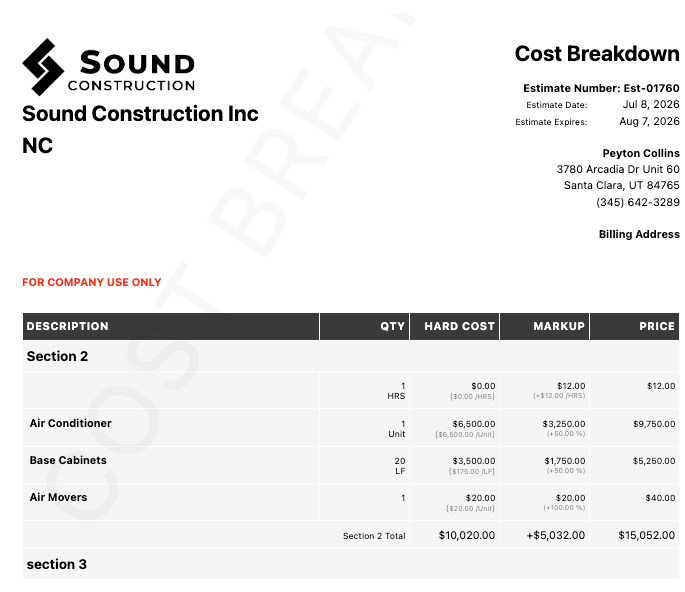Click the red FOR COMPANY USE ONLY notice
Image resolution: width=685 pixels, height=592 pixels.
[x=92, y=283]
